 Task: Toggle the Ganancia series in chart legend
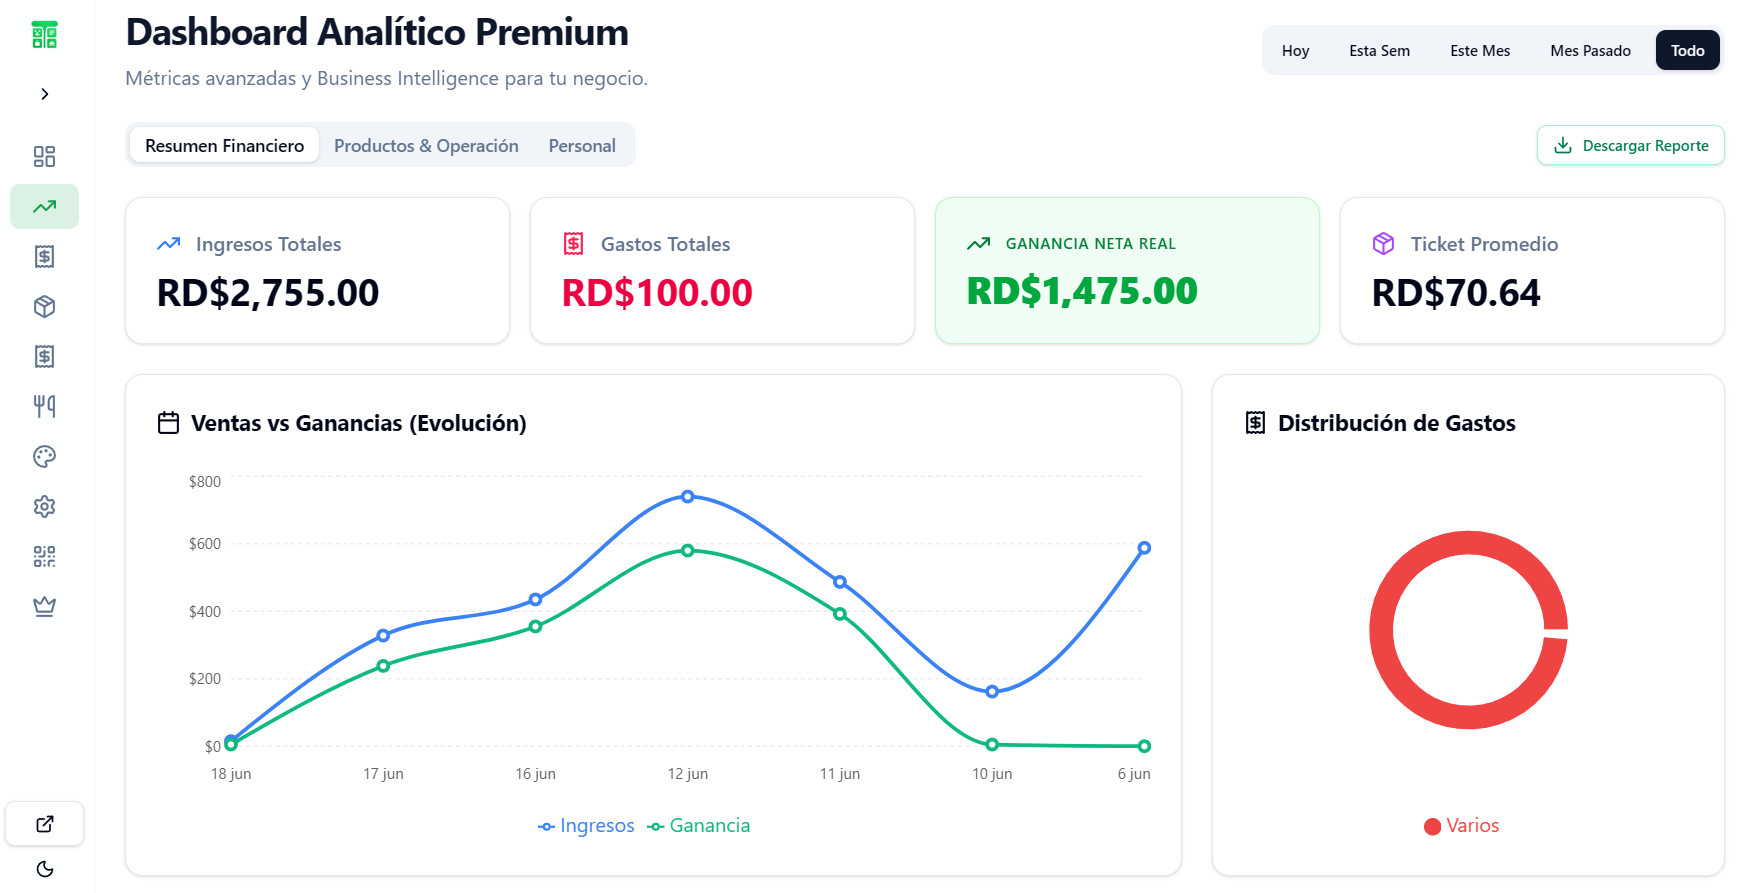(699, 826)
